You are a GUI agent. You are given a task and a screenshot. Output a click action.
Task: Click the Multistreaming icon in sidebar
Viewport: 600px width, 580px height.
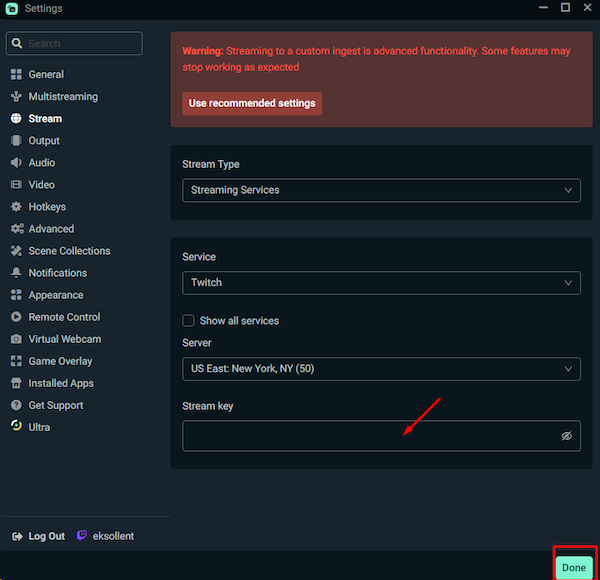tap(16, 97)
